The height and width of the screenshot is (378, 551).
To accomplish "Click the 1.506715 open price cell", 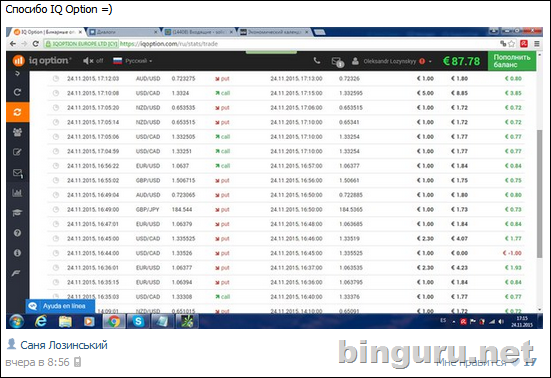I will pyautogui.click(x=183, y=180).
